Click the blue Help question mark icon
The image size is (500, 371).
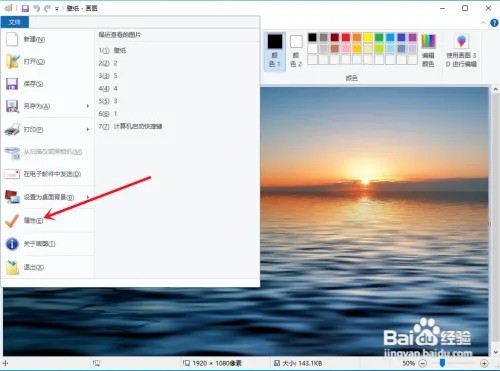coord(494,23)
